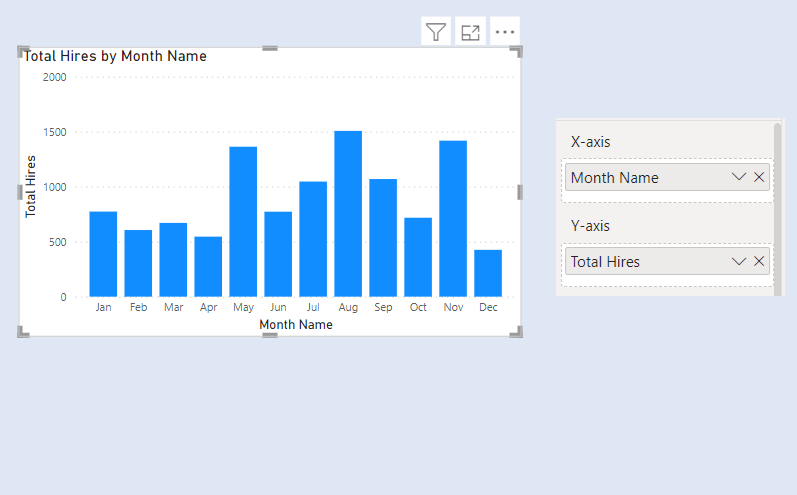The height and width of the screenshot is (495, 797).
Task: Select the Nov bar in chart
Action: [x=453, y=219]
